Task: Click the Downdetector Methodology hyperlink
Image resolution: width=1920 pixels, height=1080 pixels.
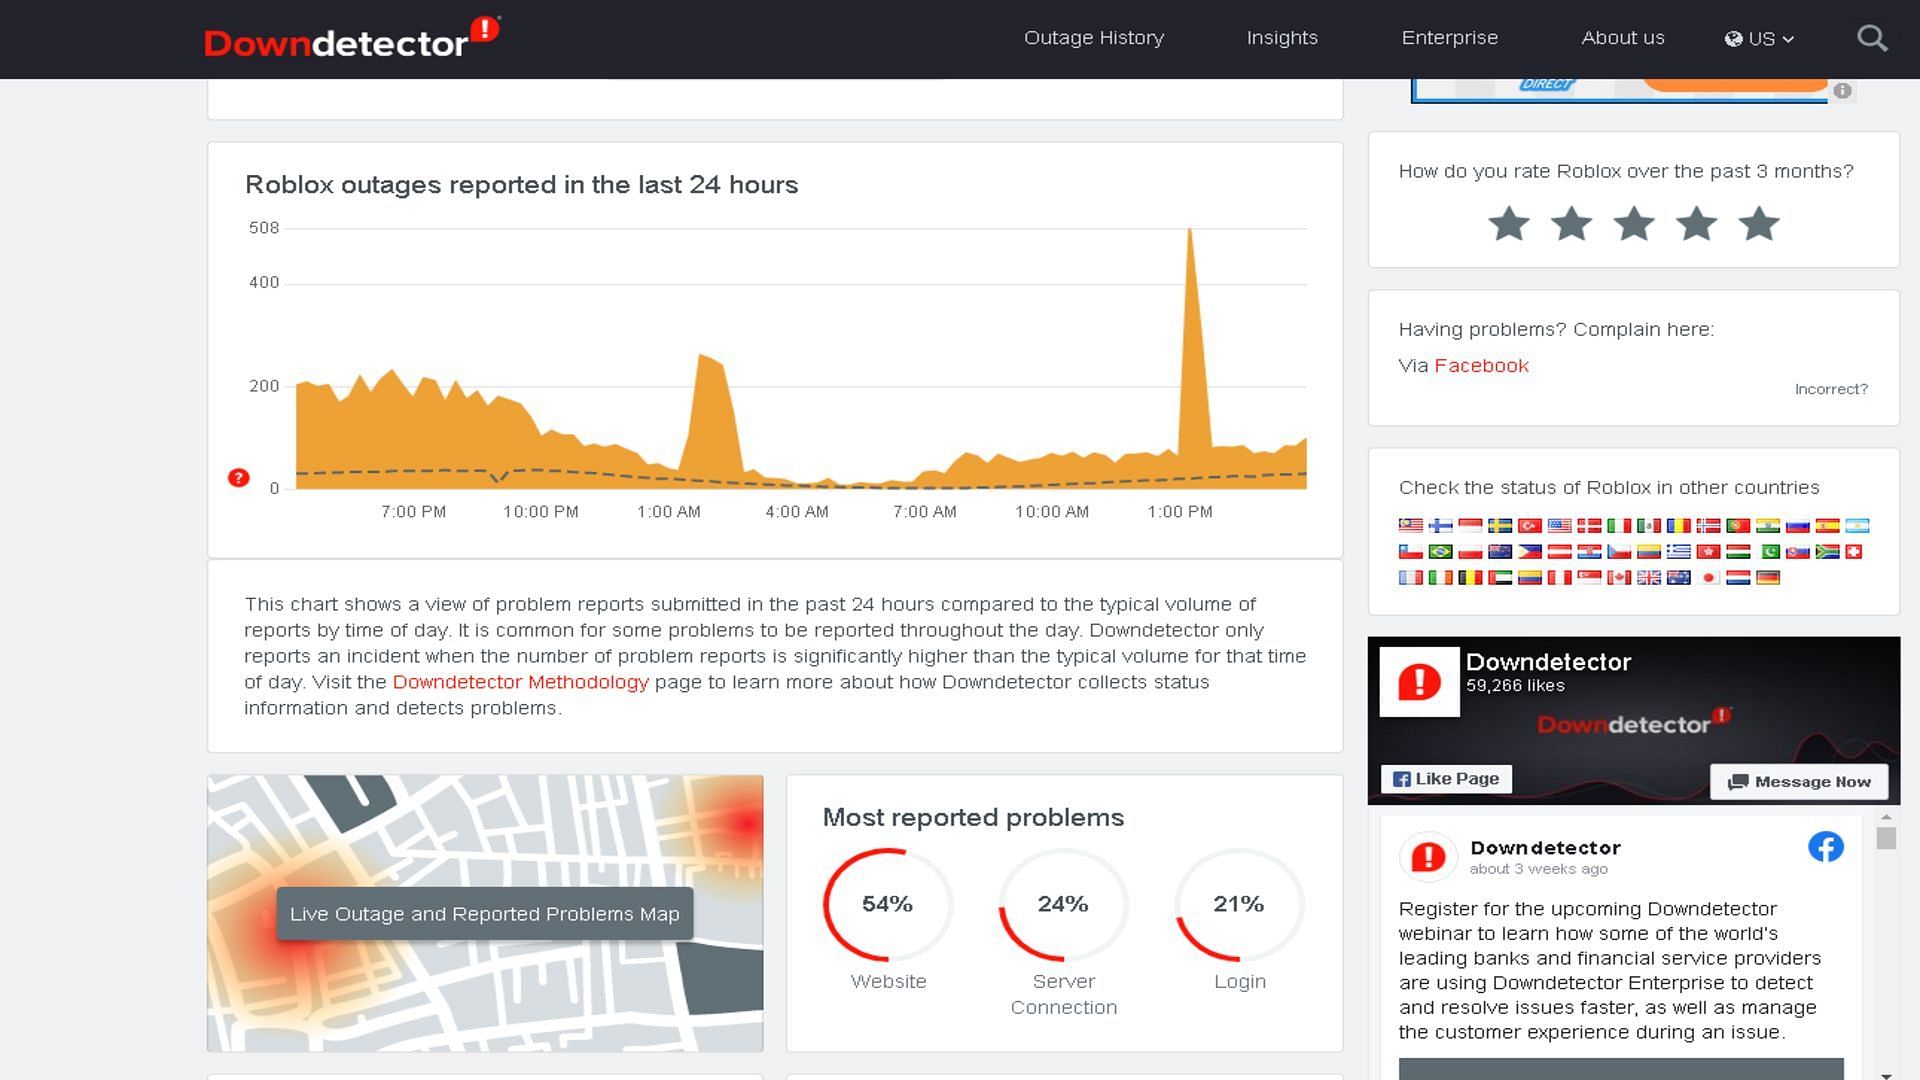Action: (521, 680)
